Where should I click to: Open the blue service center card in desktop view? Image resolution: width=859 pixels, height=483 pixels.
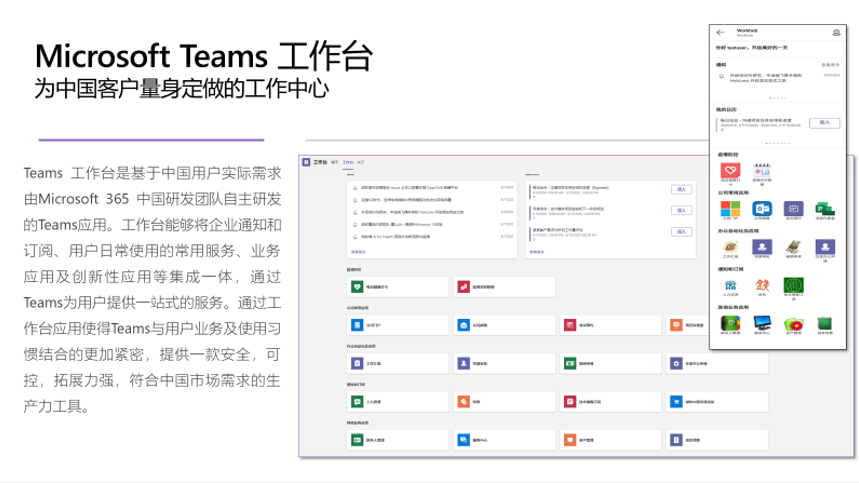(x=504, y=440)
